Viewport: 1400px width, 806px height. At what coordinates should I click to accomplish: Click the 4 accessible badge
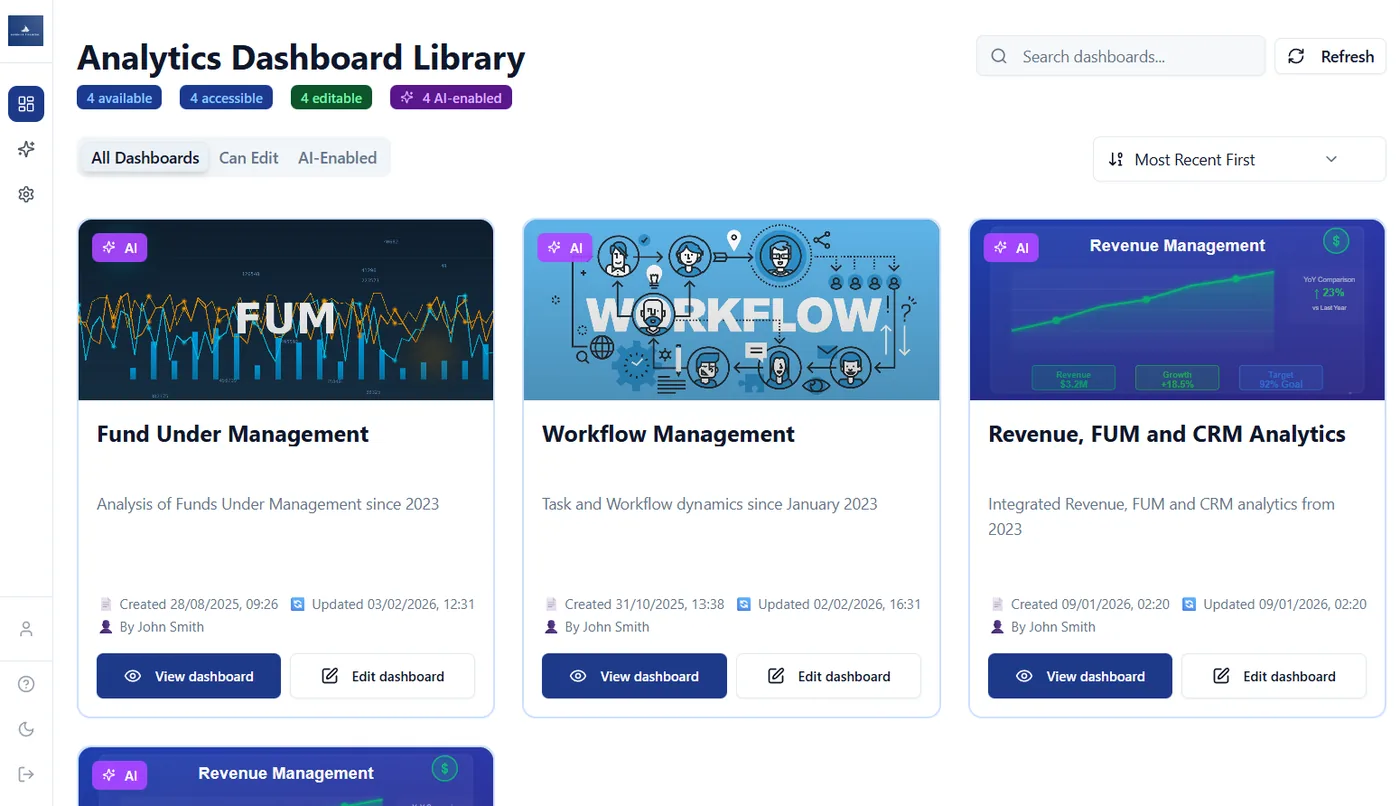[226, 98]
